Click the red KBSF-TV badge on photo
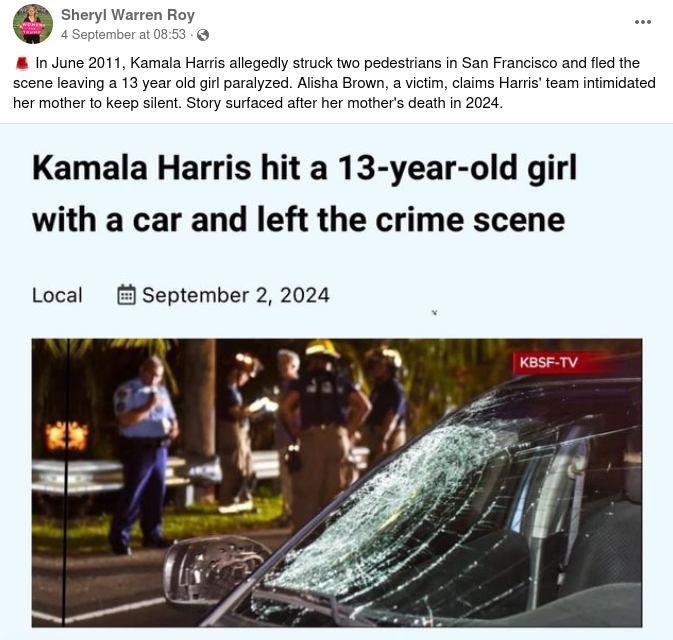 pos(549,362)
